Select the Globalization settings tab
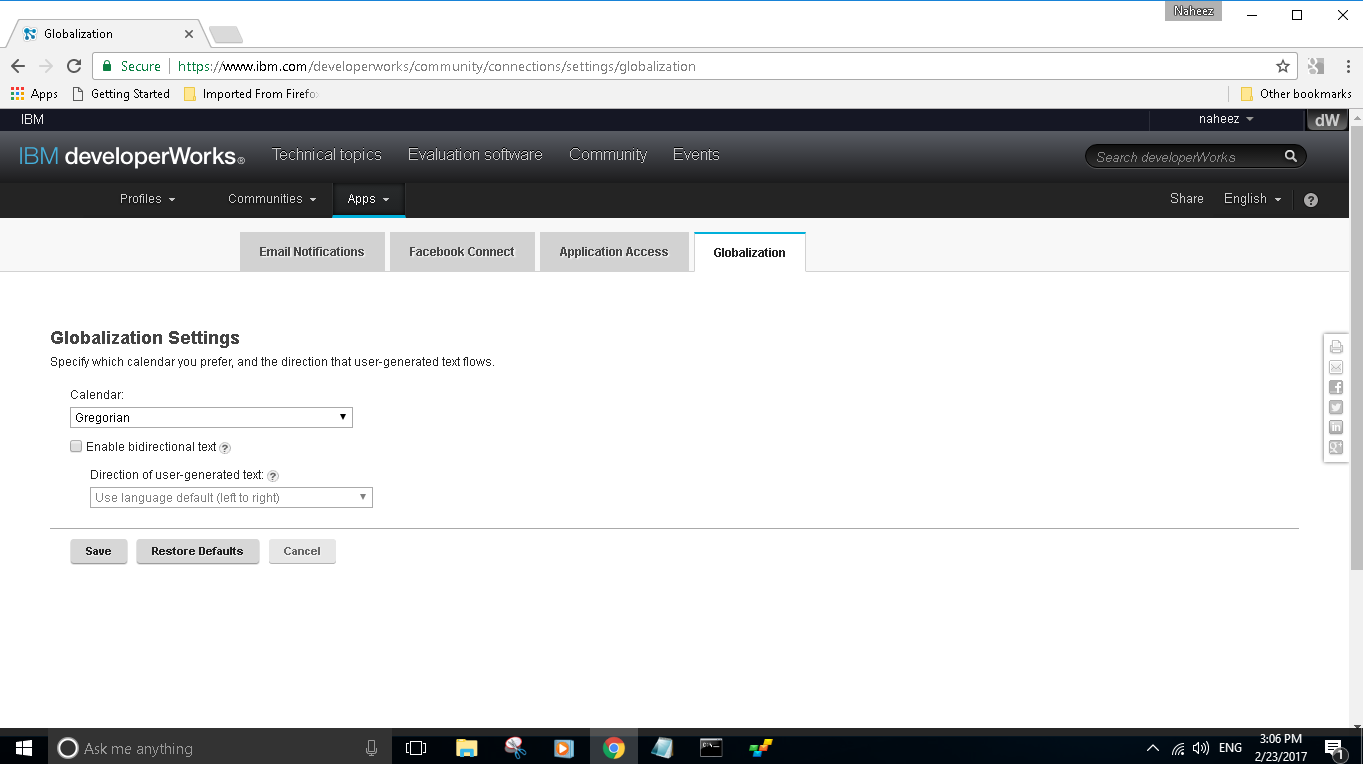Screen dimensions: 1363x764 749,252
